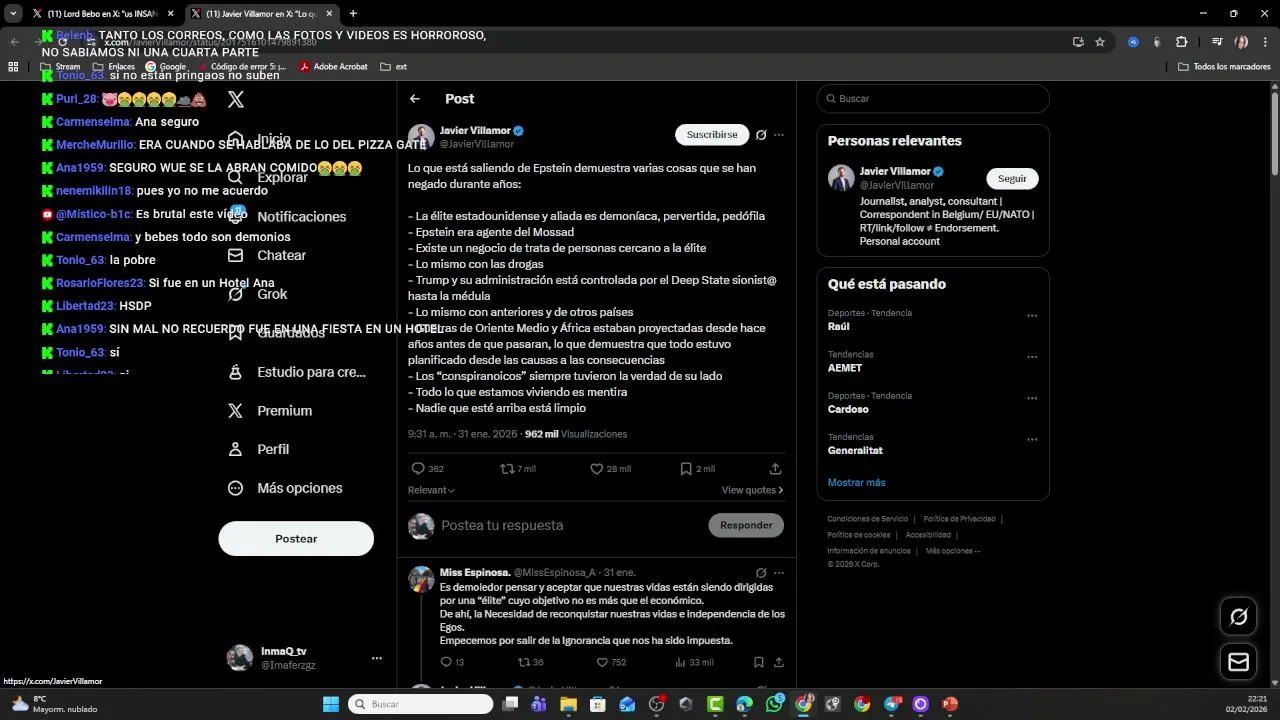Open the Generalitat trending topic
The width and height of the screenshot is (1280, 720).
pos(855,450)
